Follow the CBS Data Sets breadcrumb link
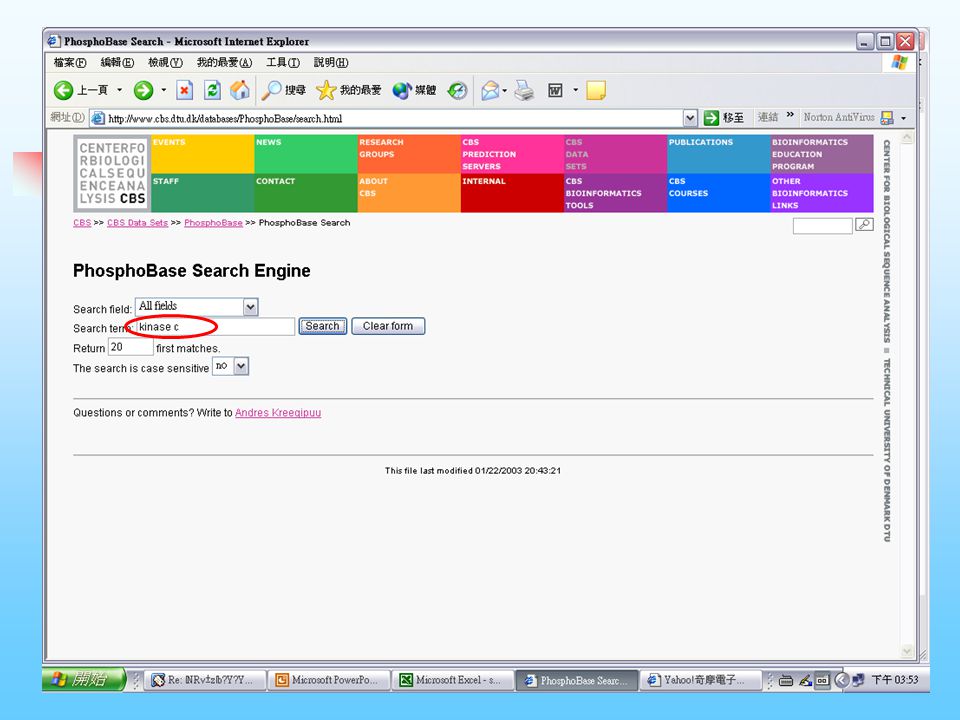Viewport: 960px width, 720px height. [x=137, y=223]
